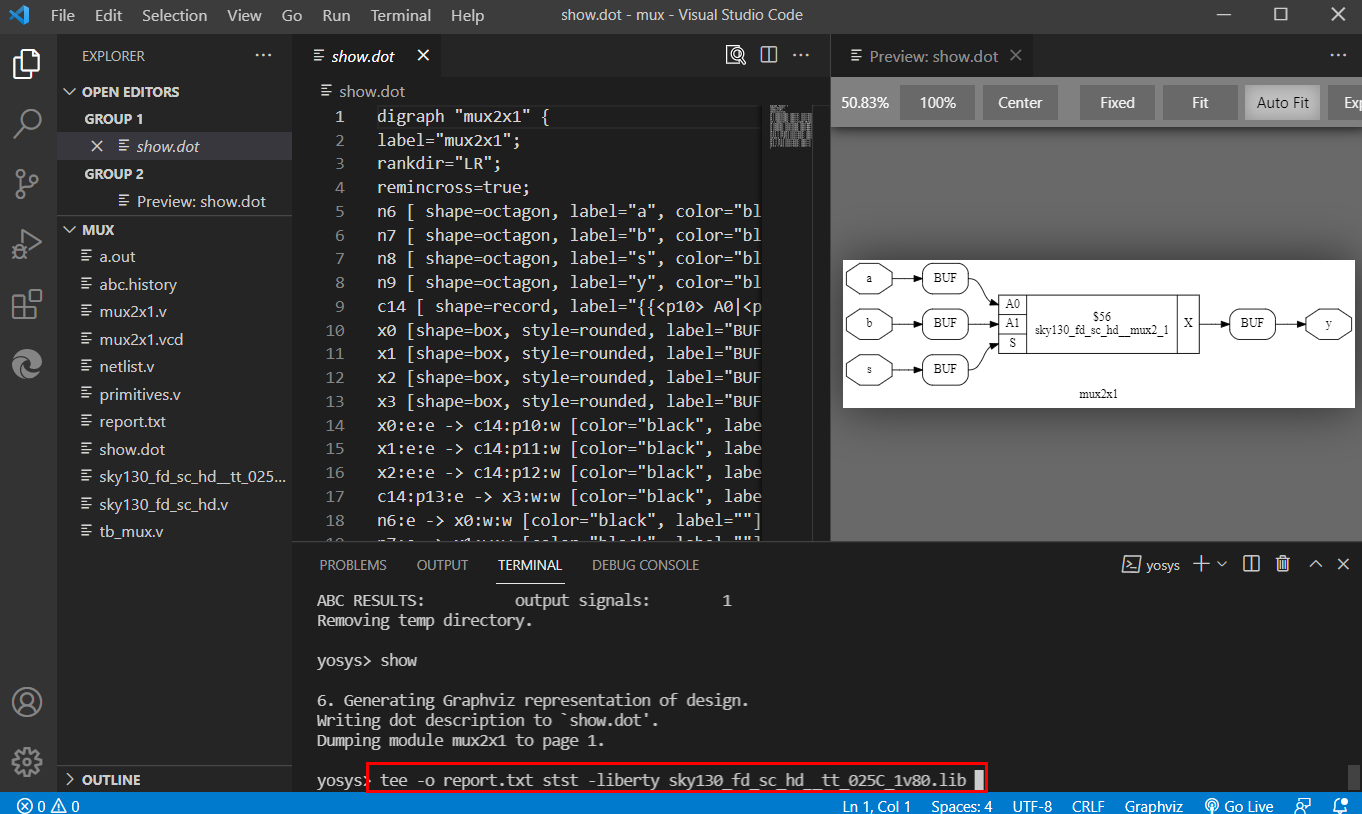Screen dimensions: 1362x814
Task: Open Graphviz preview from the editor title bar
Action: pos(736,55)
